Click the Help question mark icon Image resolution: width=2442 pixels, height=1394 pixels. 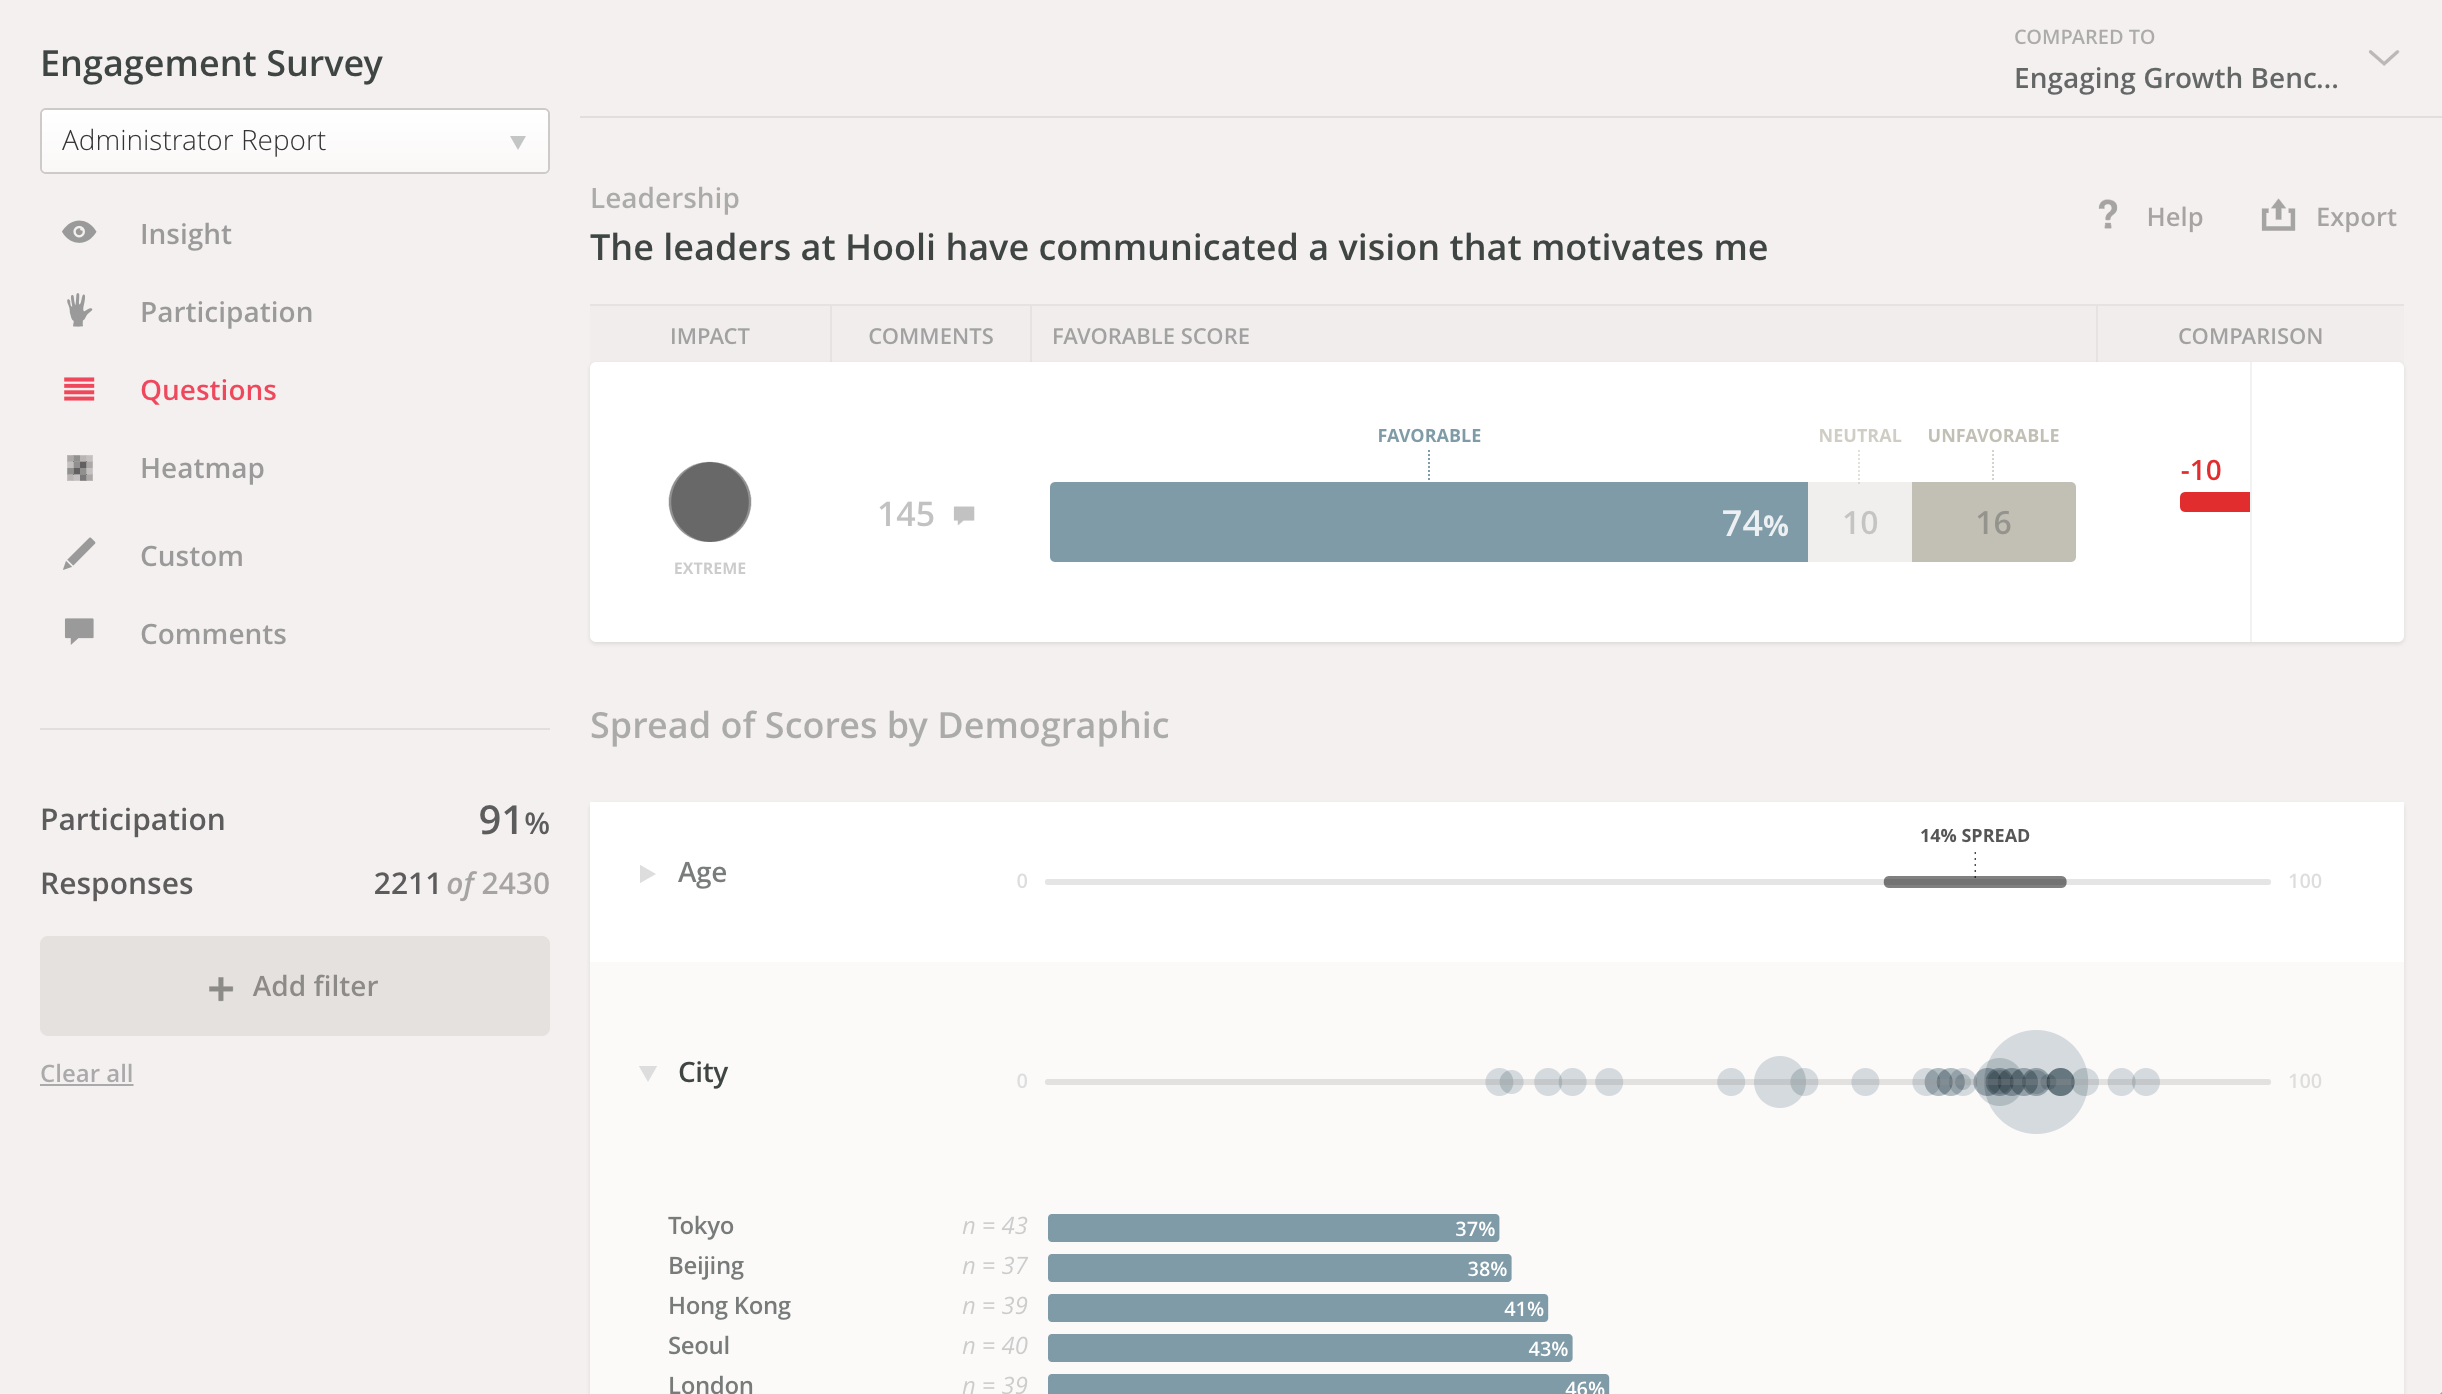[2108, 215]
